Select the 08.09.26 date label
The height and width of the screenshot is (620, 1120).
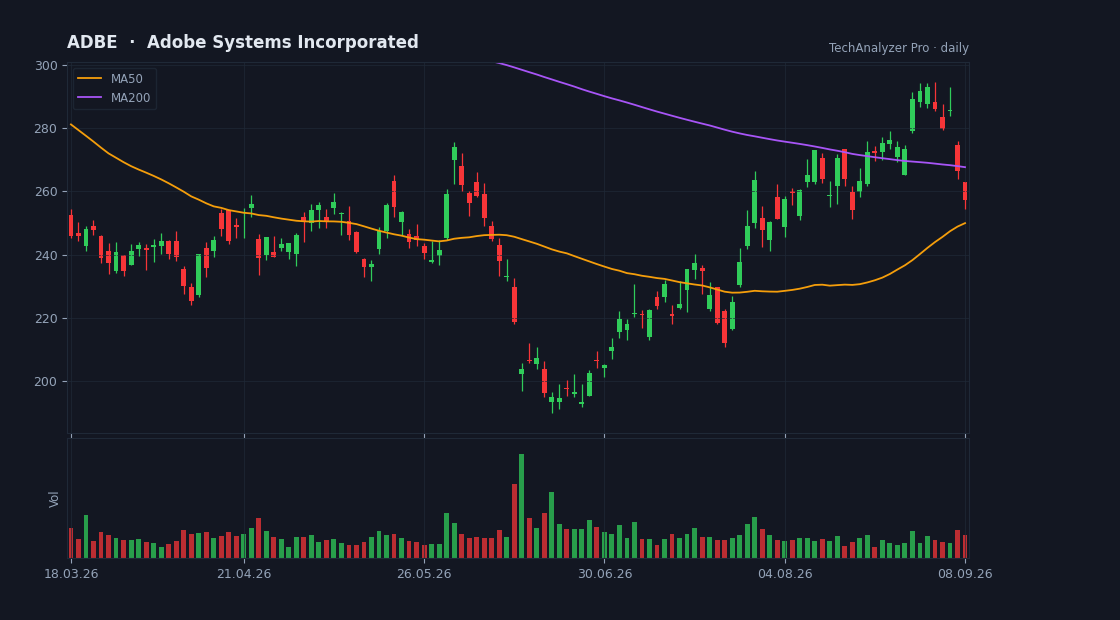point(965,574)
